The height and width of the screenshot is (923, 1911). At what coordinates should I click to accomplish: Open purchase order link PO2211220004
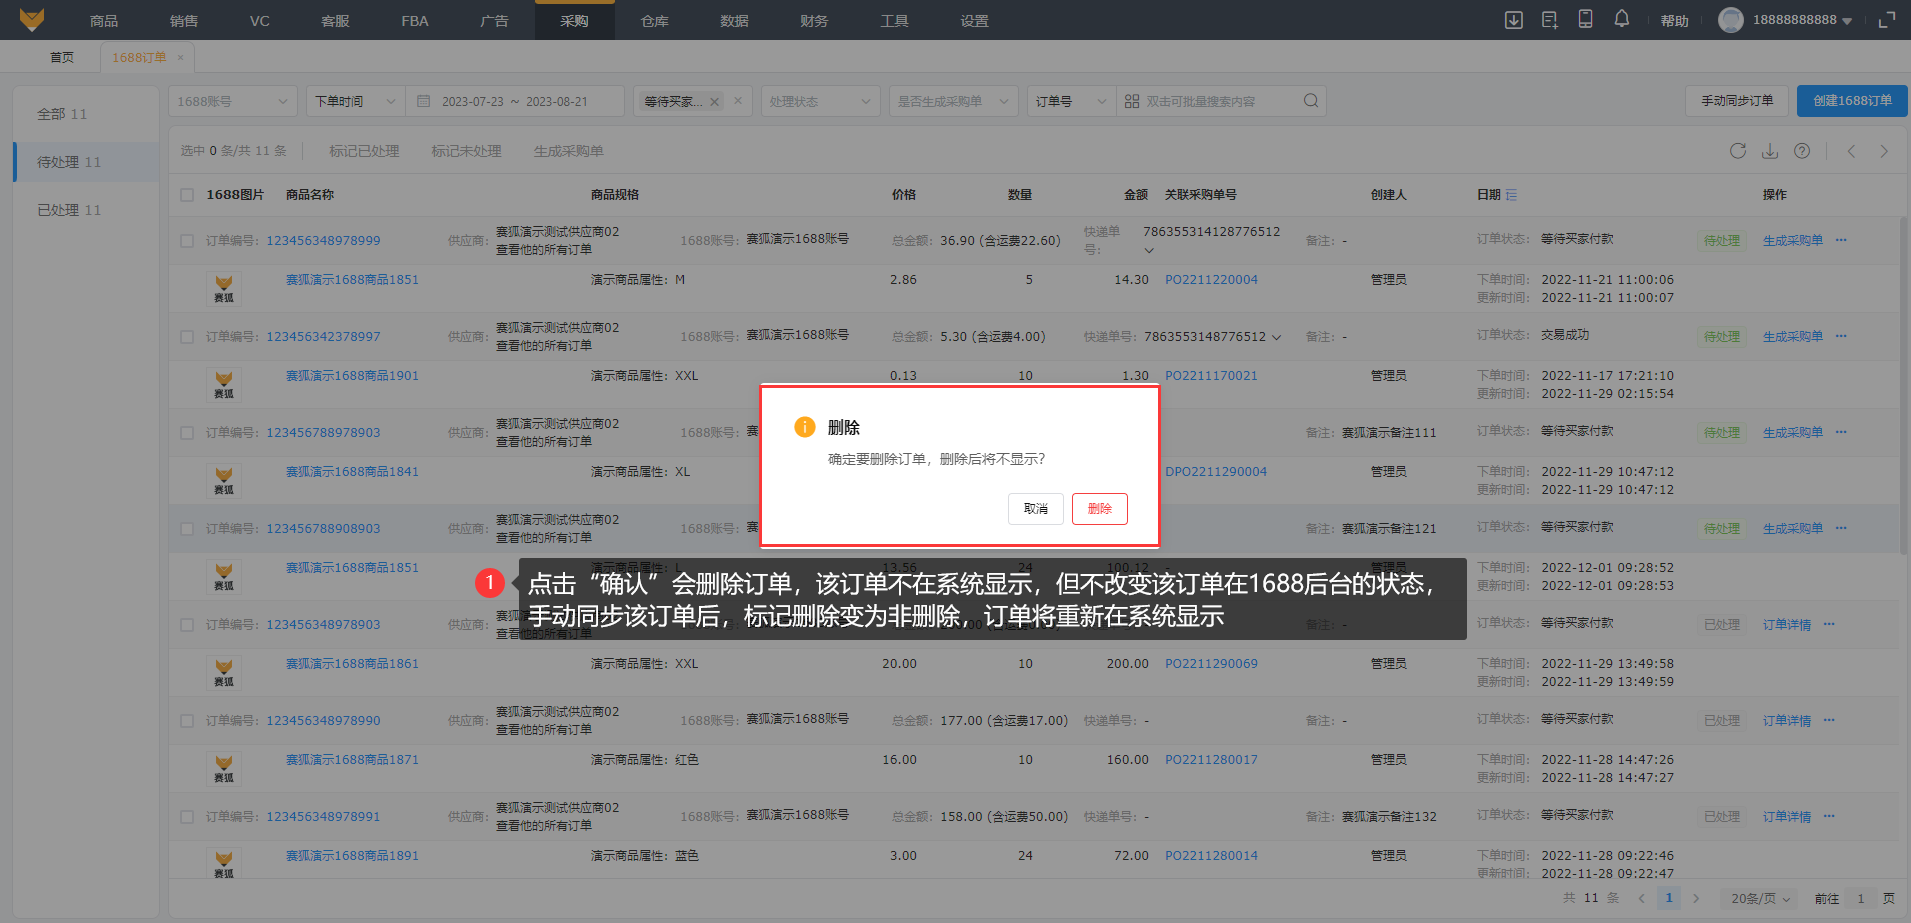1211,280
